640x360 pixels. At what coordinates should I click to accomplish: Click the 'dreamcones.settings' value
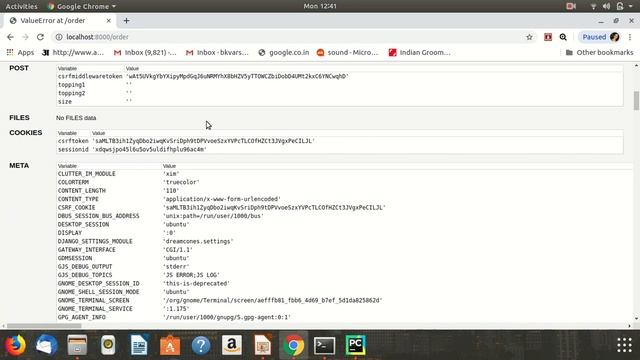(x=198, y=241)
